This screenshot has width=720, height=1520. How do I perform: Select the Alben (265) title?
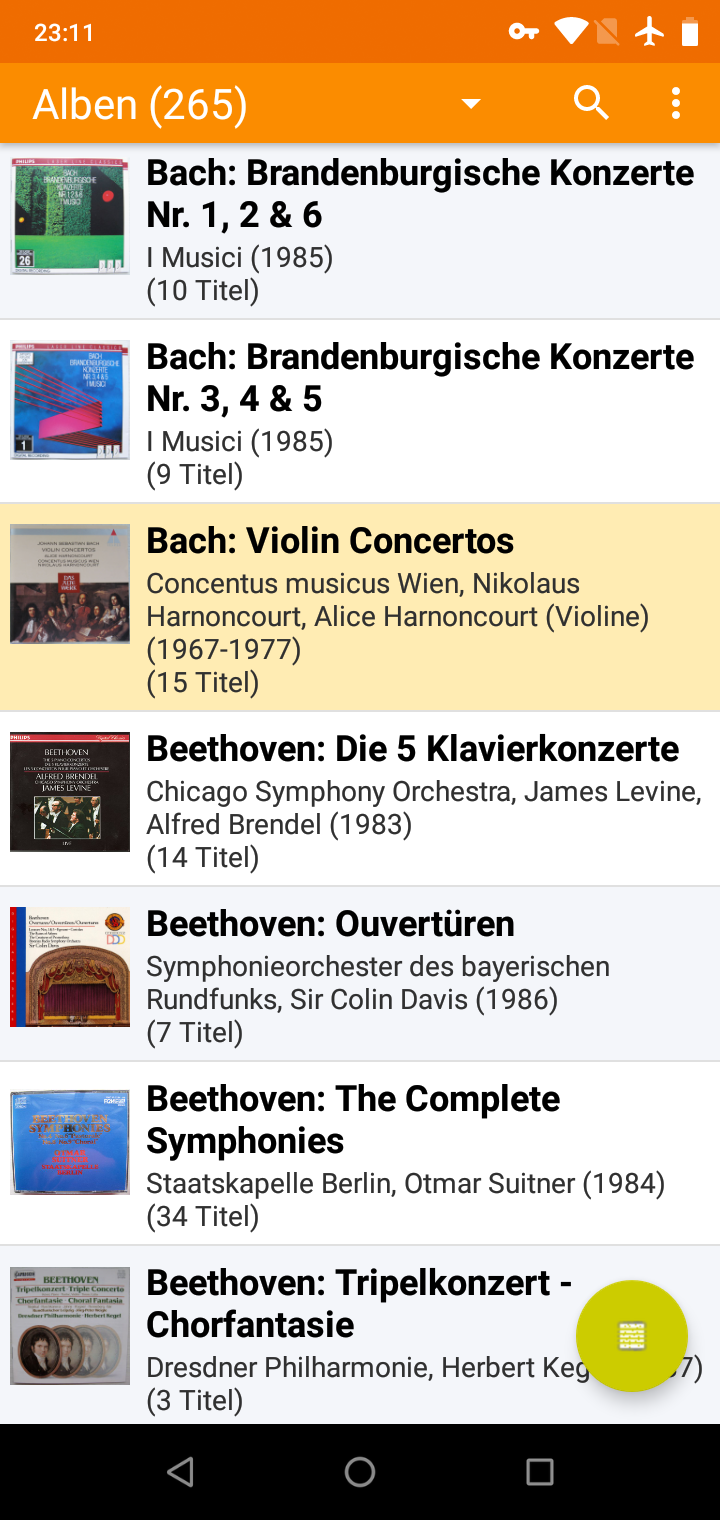click(140, 104)
